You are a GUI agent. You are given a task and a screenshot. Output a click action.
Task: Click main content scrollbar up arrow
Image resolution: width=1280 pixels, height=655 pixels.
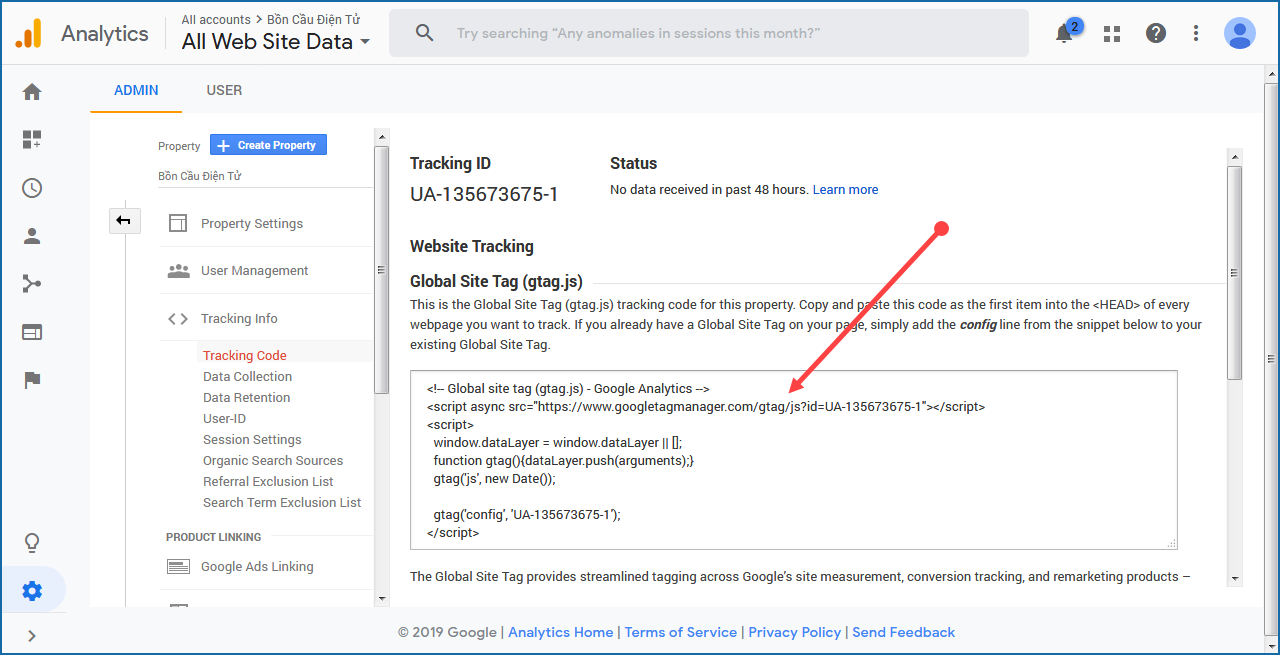click(x=1235, y=156)
